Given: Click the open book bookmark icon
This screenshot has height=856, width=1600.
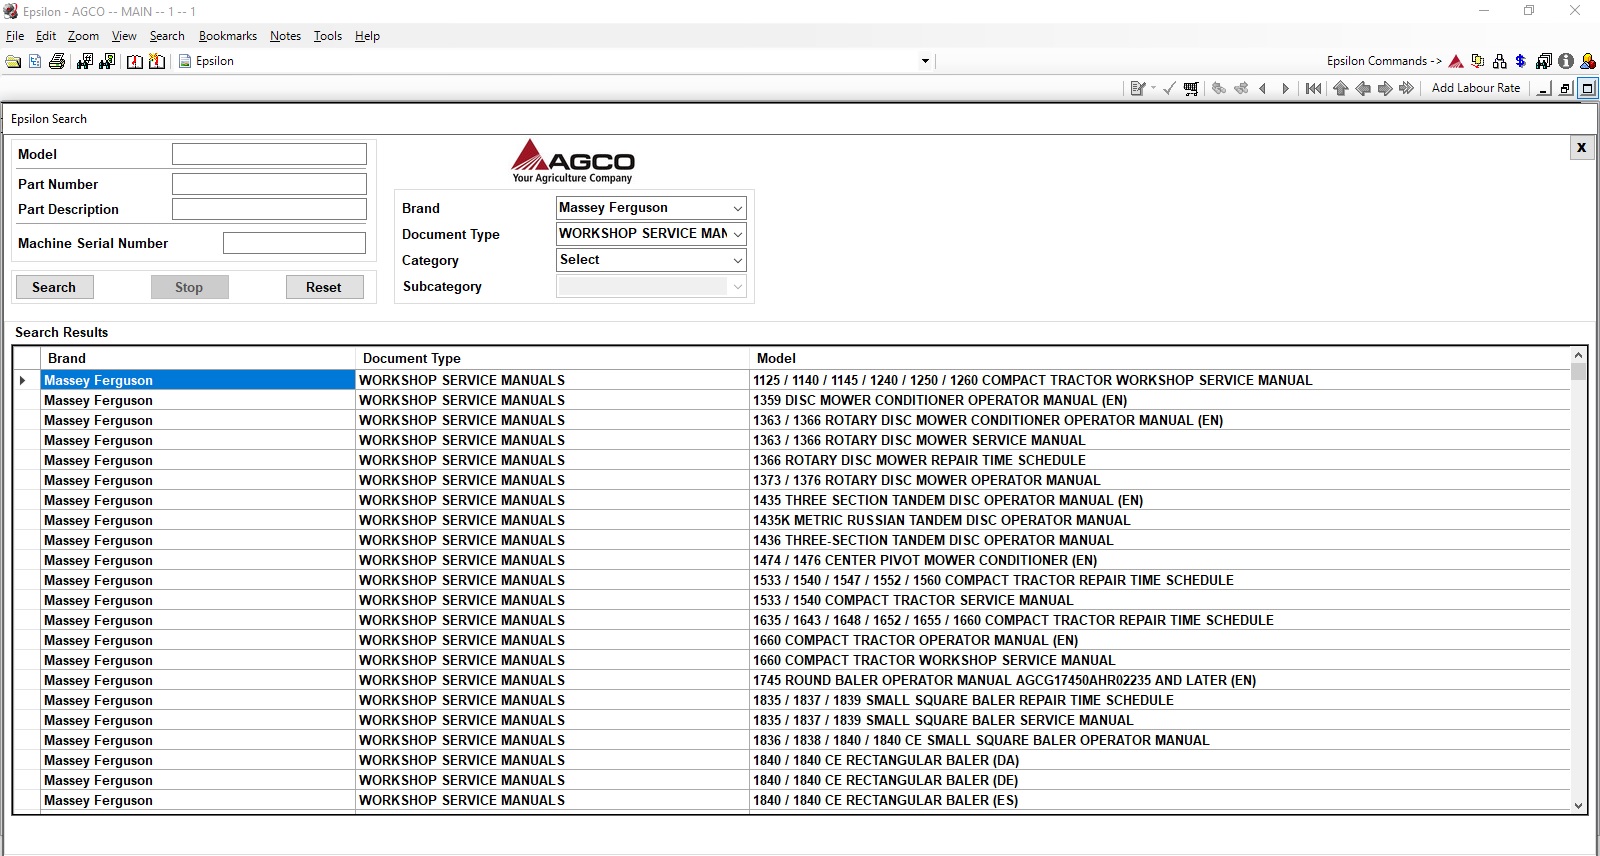Looking at the screenshot, I should (x=135, y=61).
